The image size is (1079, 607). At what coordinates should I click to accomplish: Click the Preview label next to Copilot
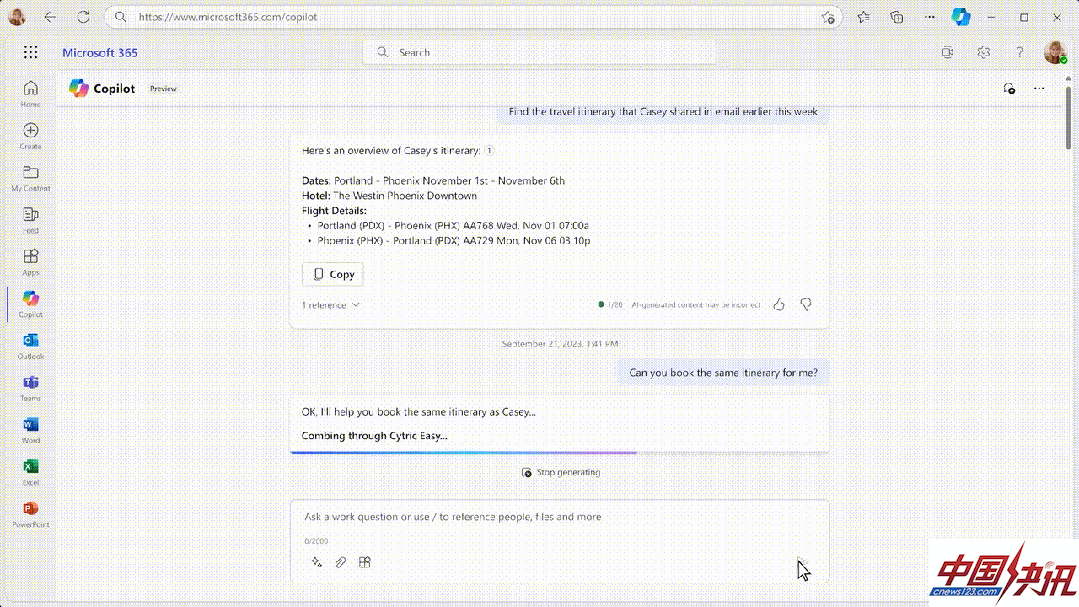[163, 89]
